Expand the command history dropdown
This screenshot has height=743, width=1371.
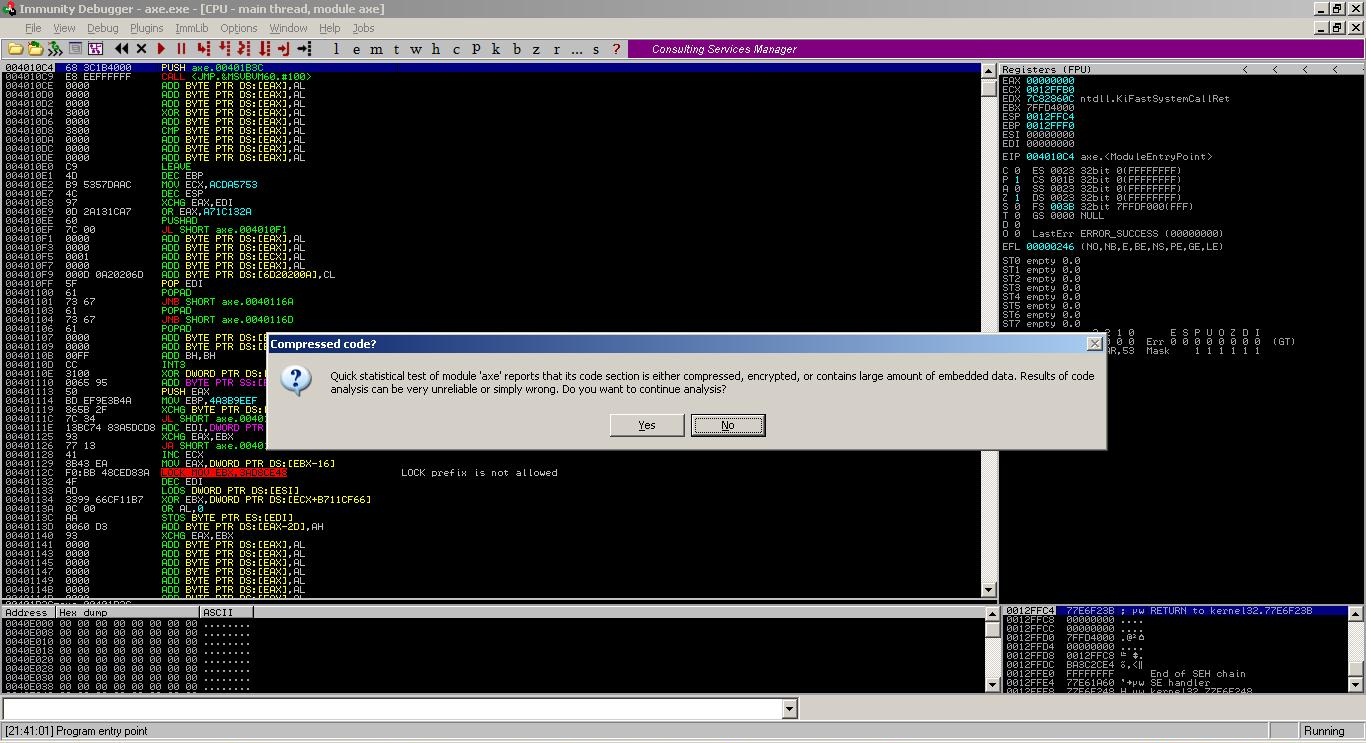click(790, 709)
